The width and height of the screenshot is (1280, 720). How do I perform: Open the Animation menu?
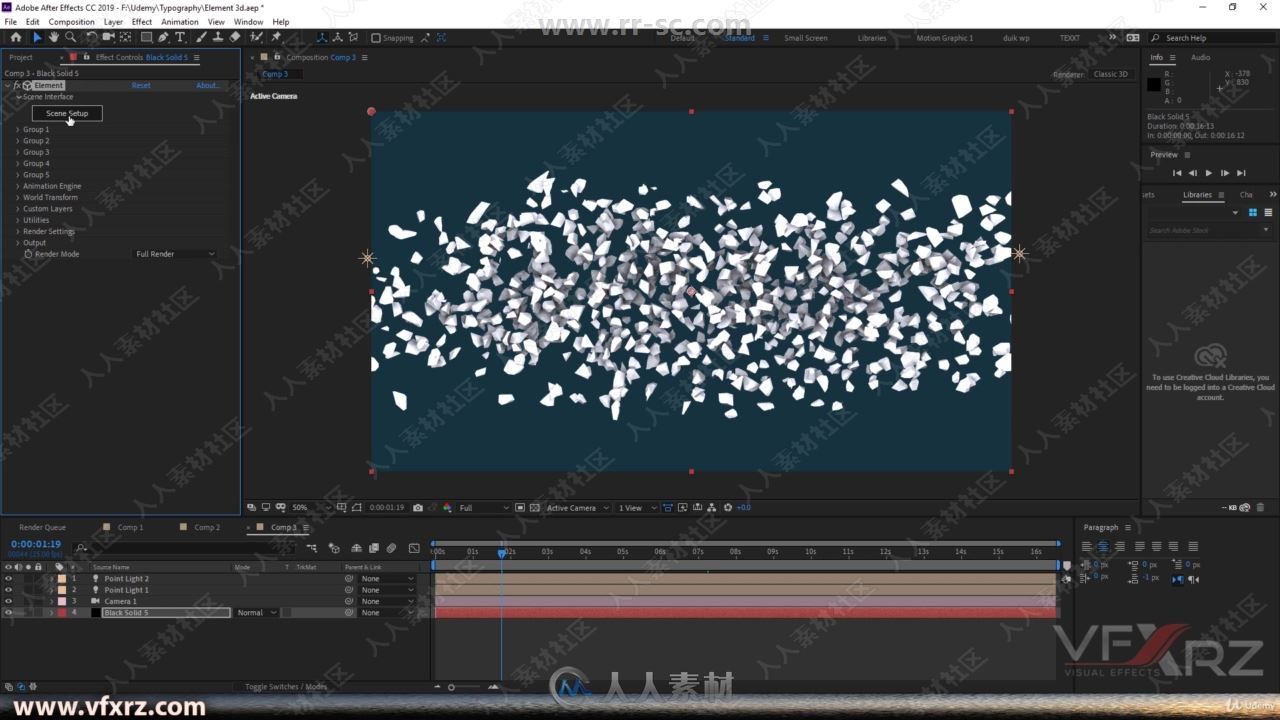(x=180, y=22)
